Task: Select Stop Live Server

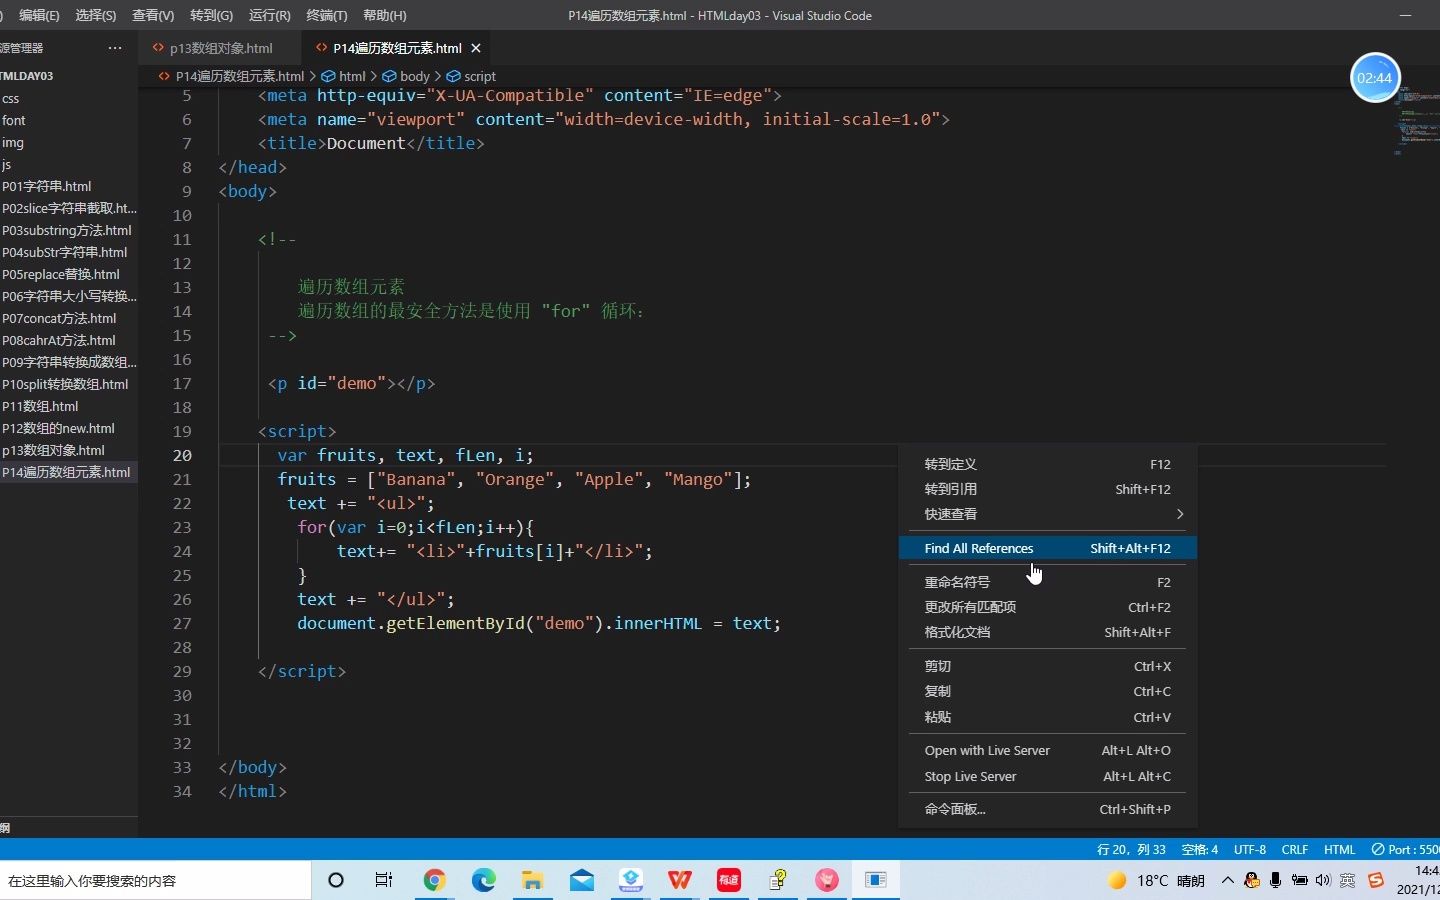Action: point(1047,776)
